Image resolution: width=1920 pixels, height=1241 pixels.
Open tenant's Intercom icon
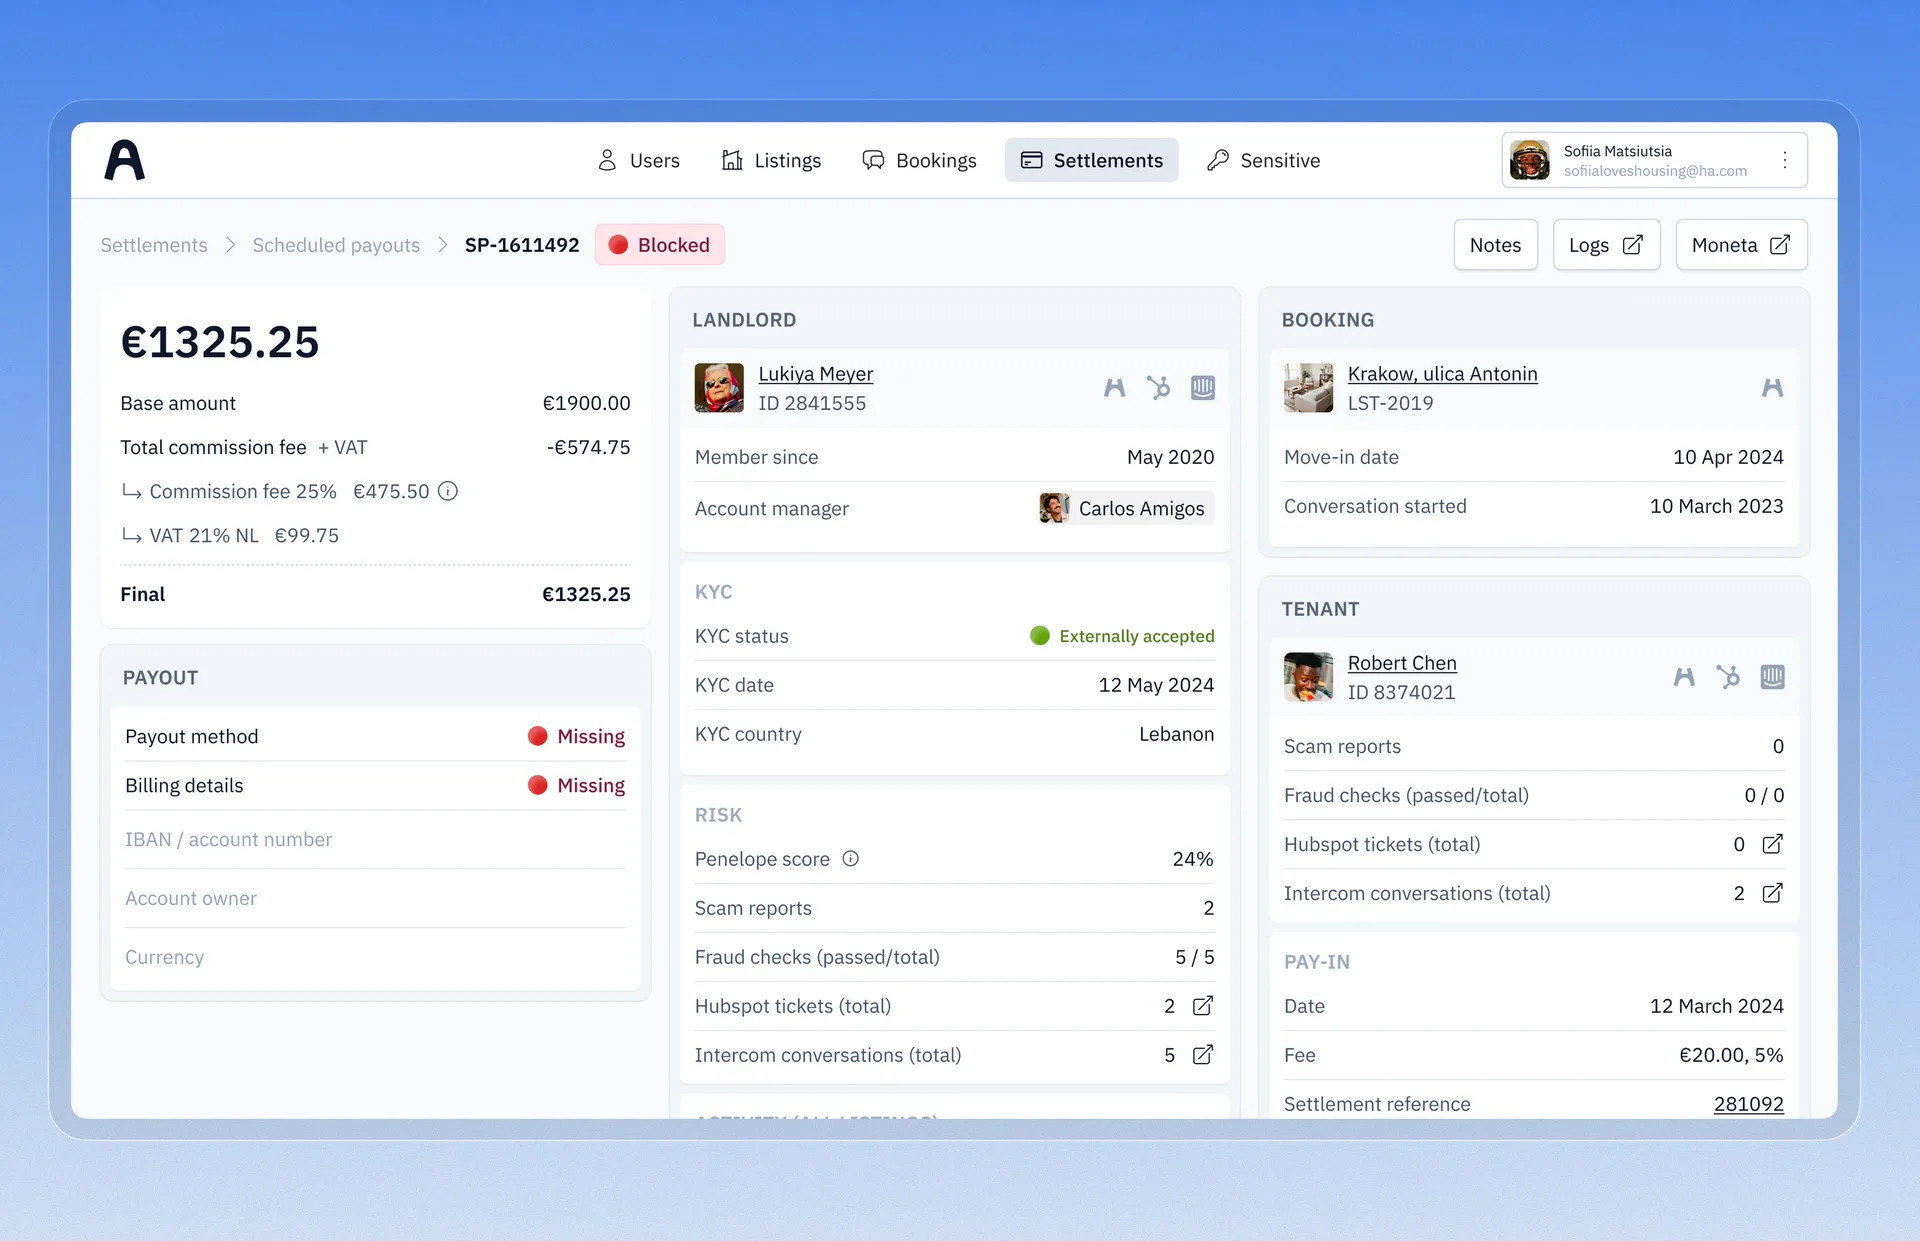pos(1772,677)
